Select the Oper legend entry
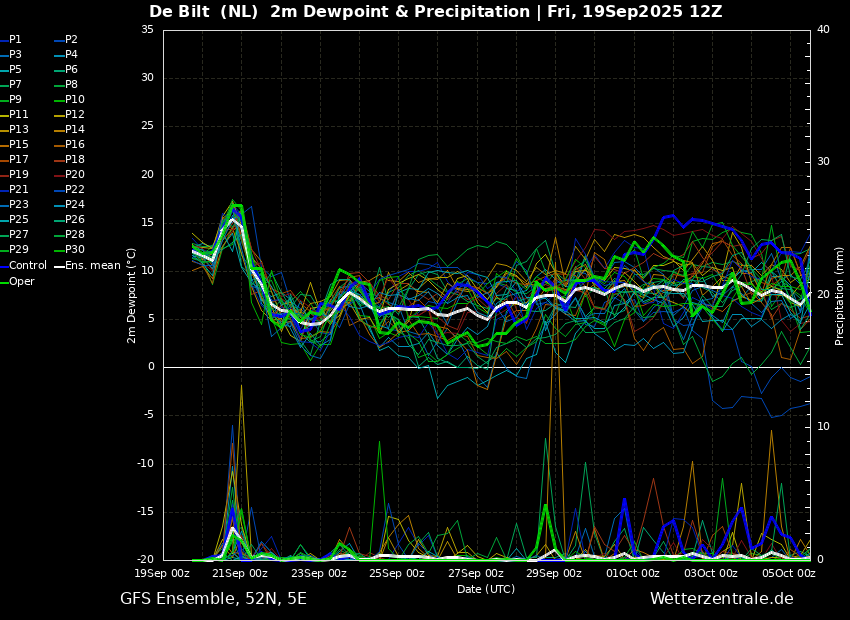 tap(17, 282)
